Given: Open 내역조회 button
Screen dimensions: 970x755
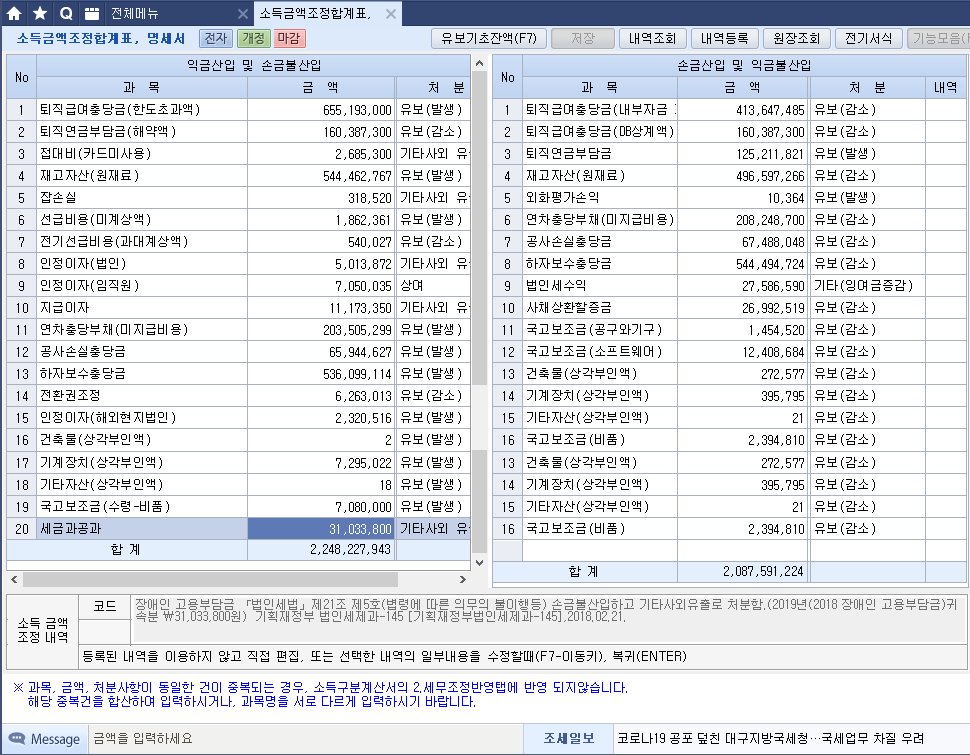Looking at the screenshot, I should [x=652, y=38].
